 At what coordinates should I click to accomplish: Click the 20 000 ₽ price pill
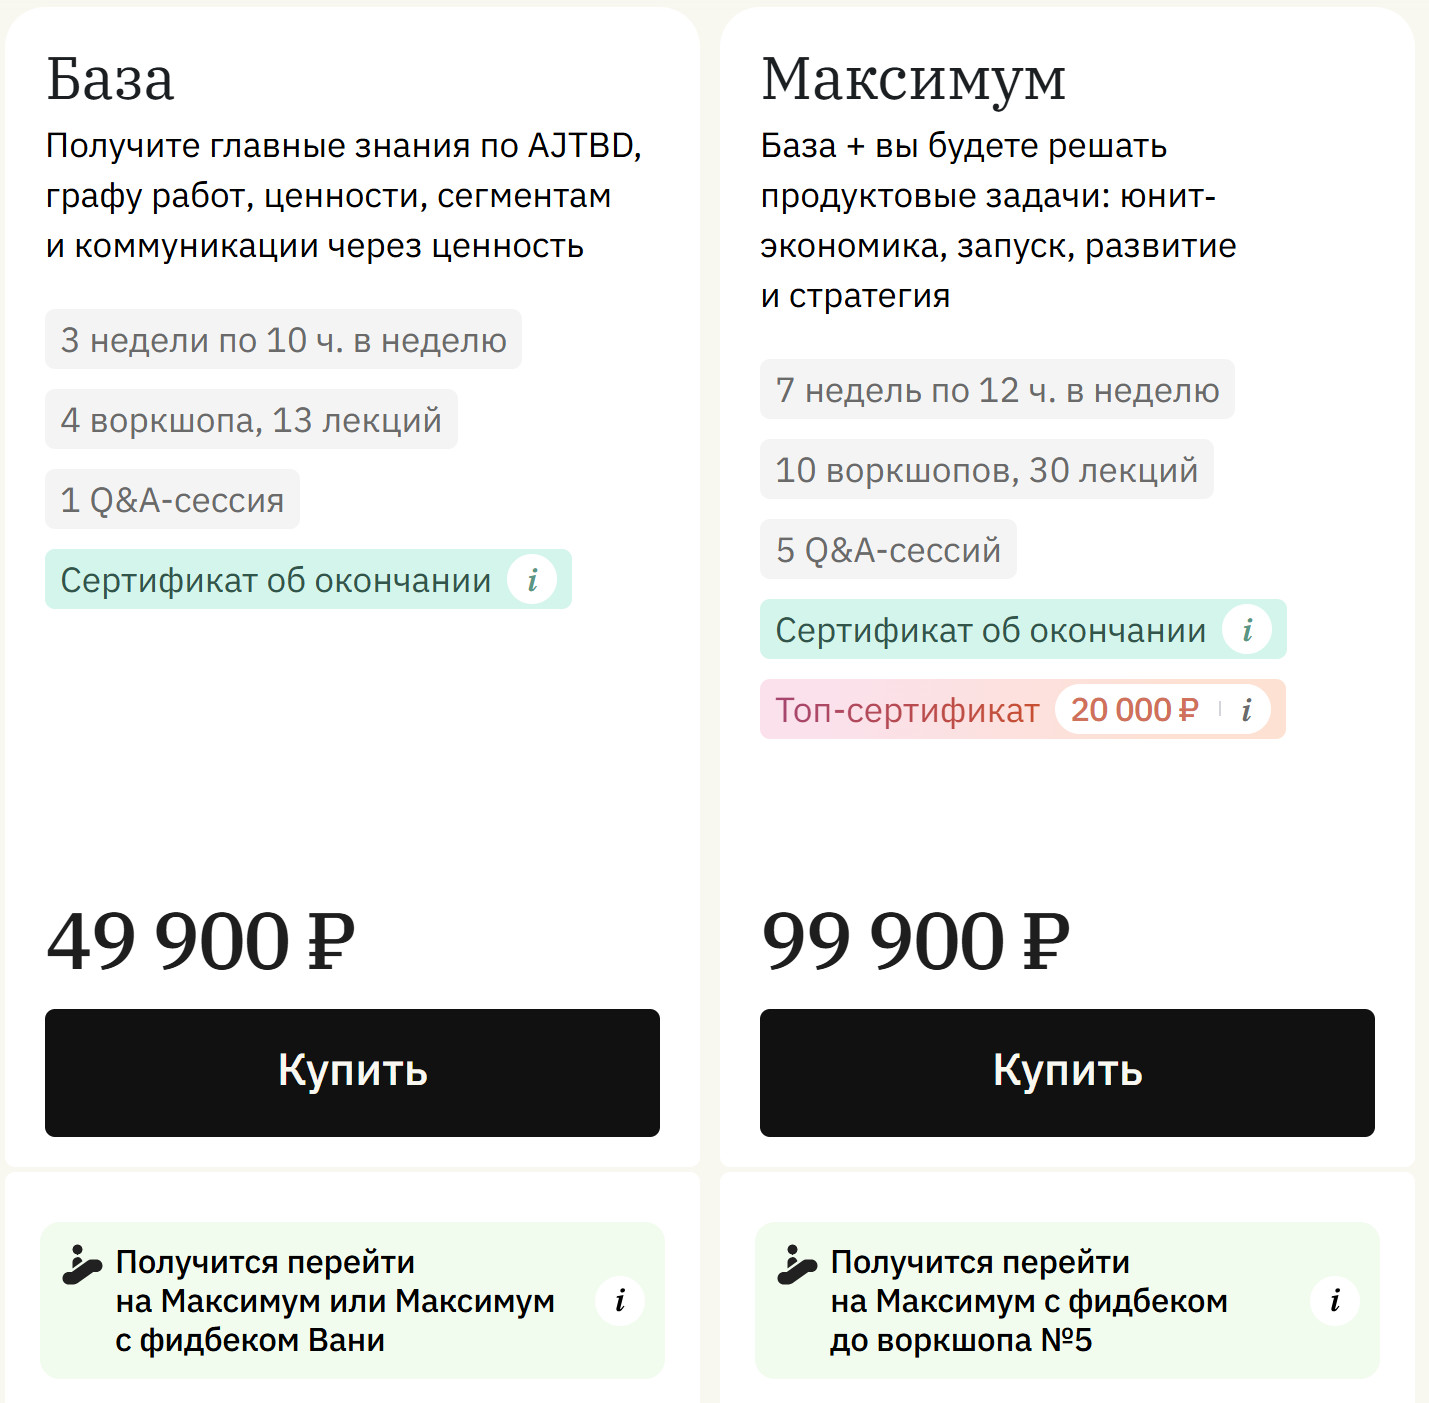pos(1134,710)
